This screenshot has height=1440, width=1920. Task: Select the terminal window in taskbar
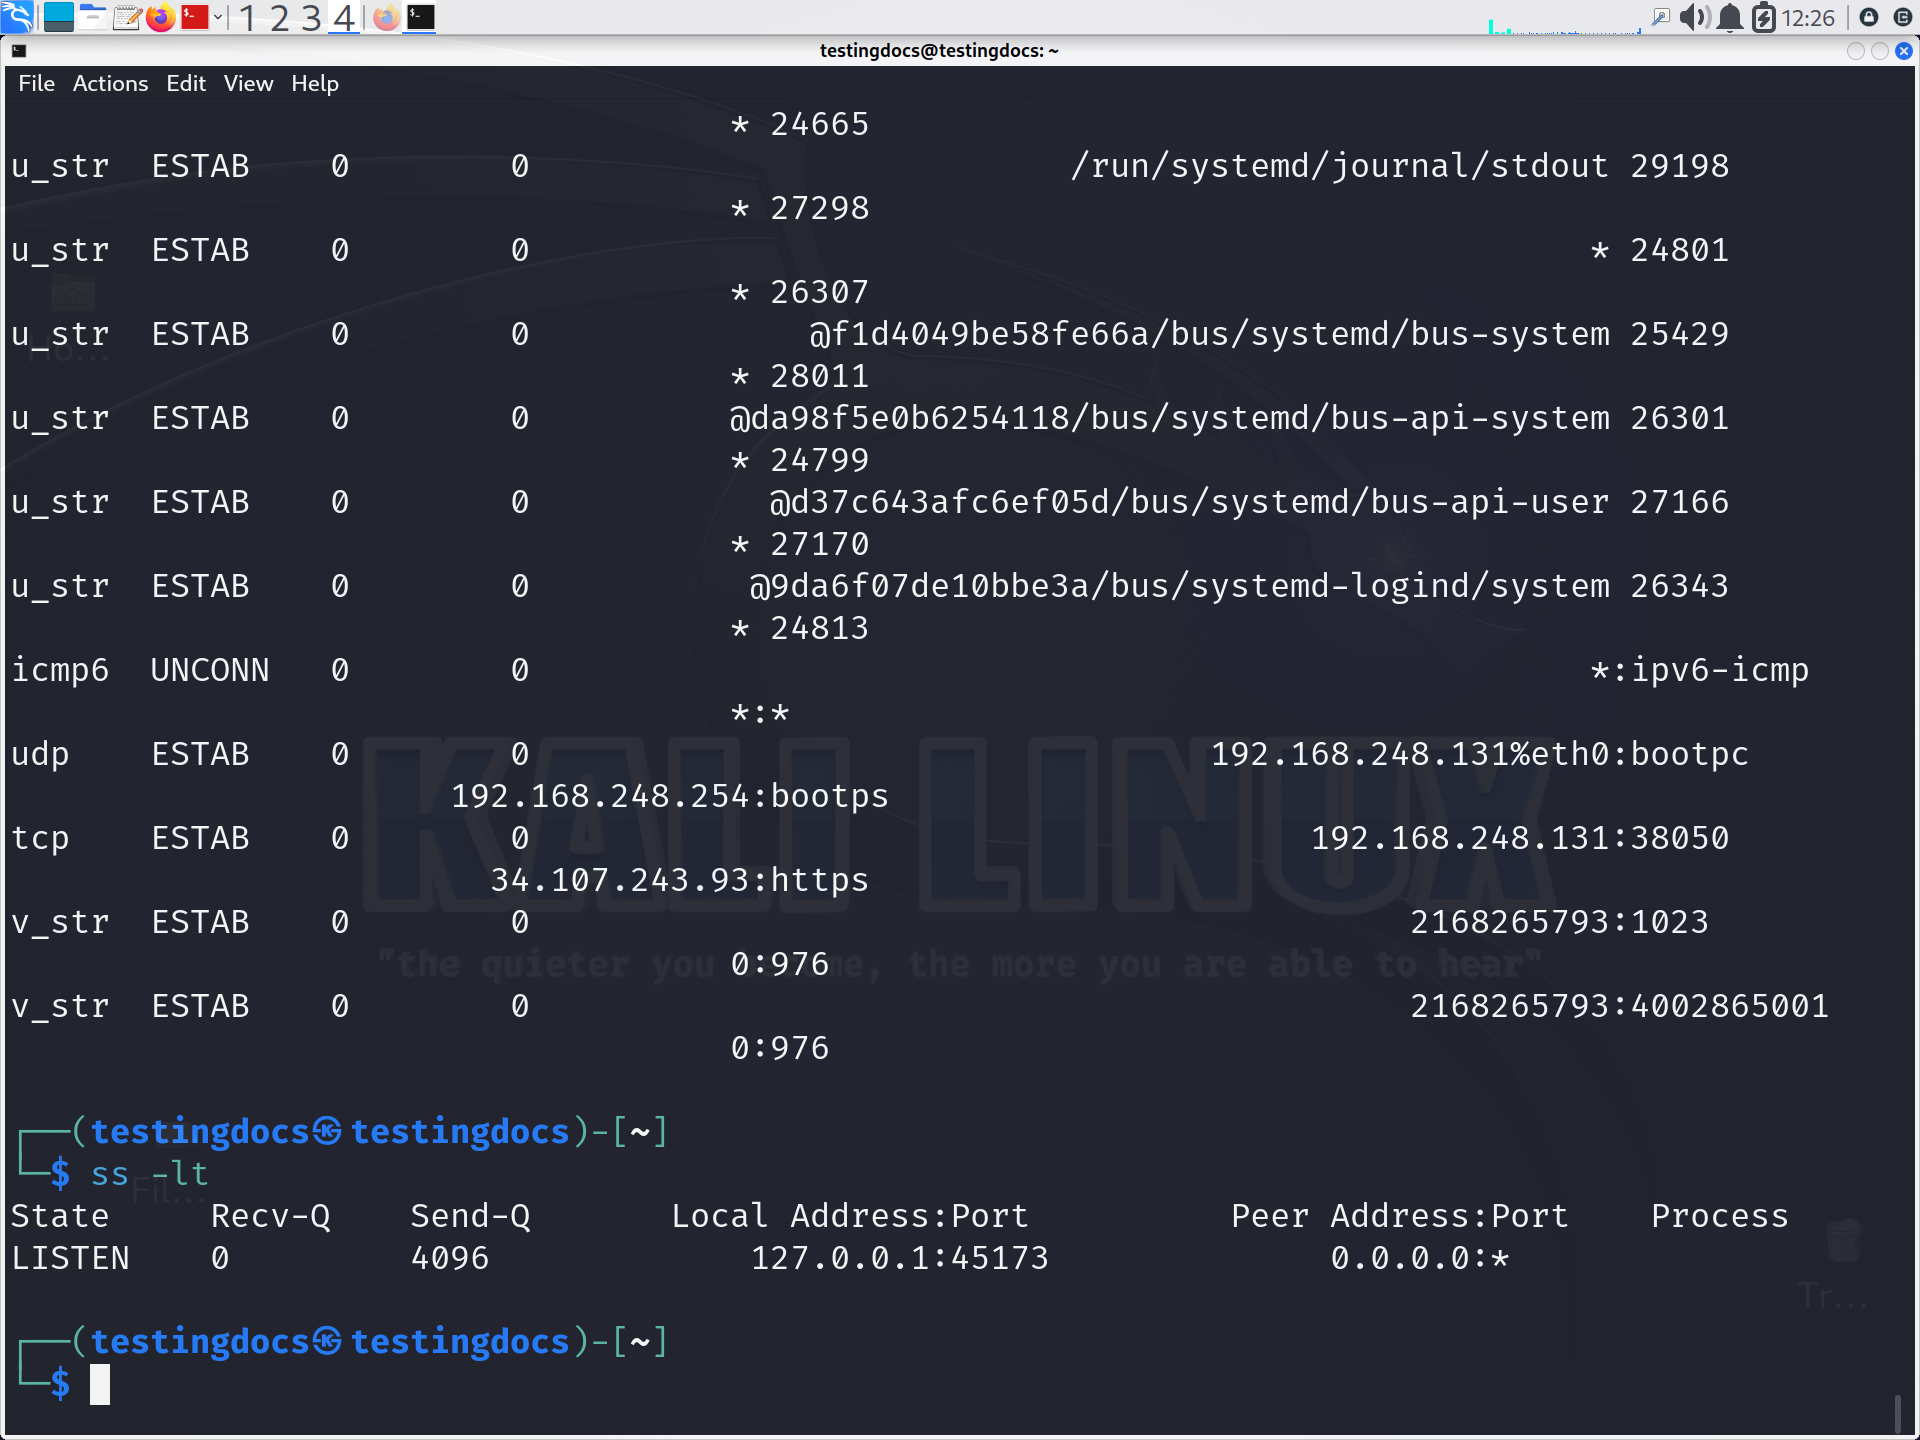[421, 17]
